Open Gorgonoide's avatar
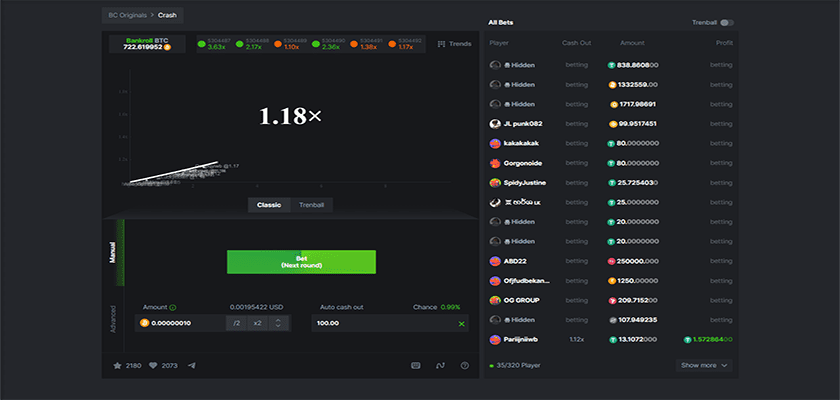Viewport: 840px width, 400px height. coord(495,163)
